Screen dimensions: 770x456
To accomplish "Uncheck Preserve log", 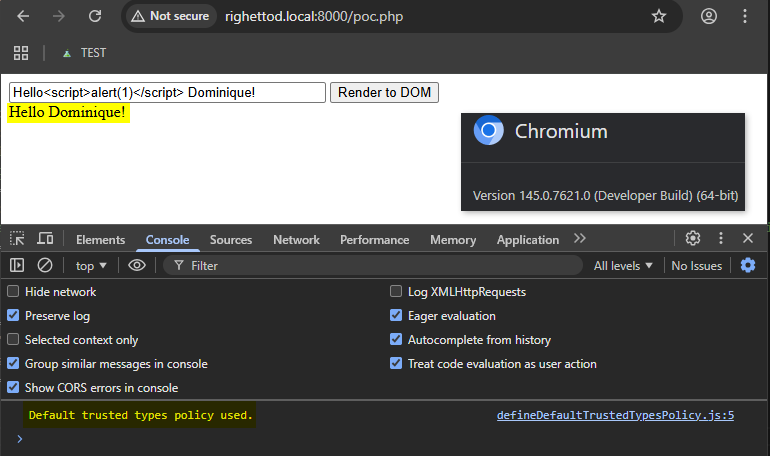I will coord(13,316).
